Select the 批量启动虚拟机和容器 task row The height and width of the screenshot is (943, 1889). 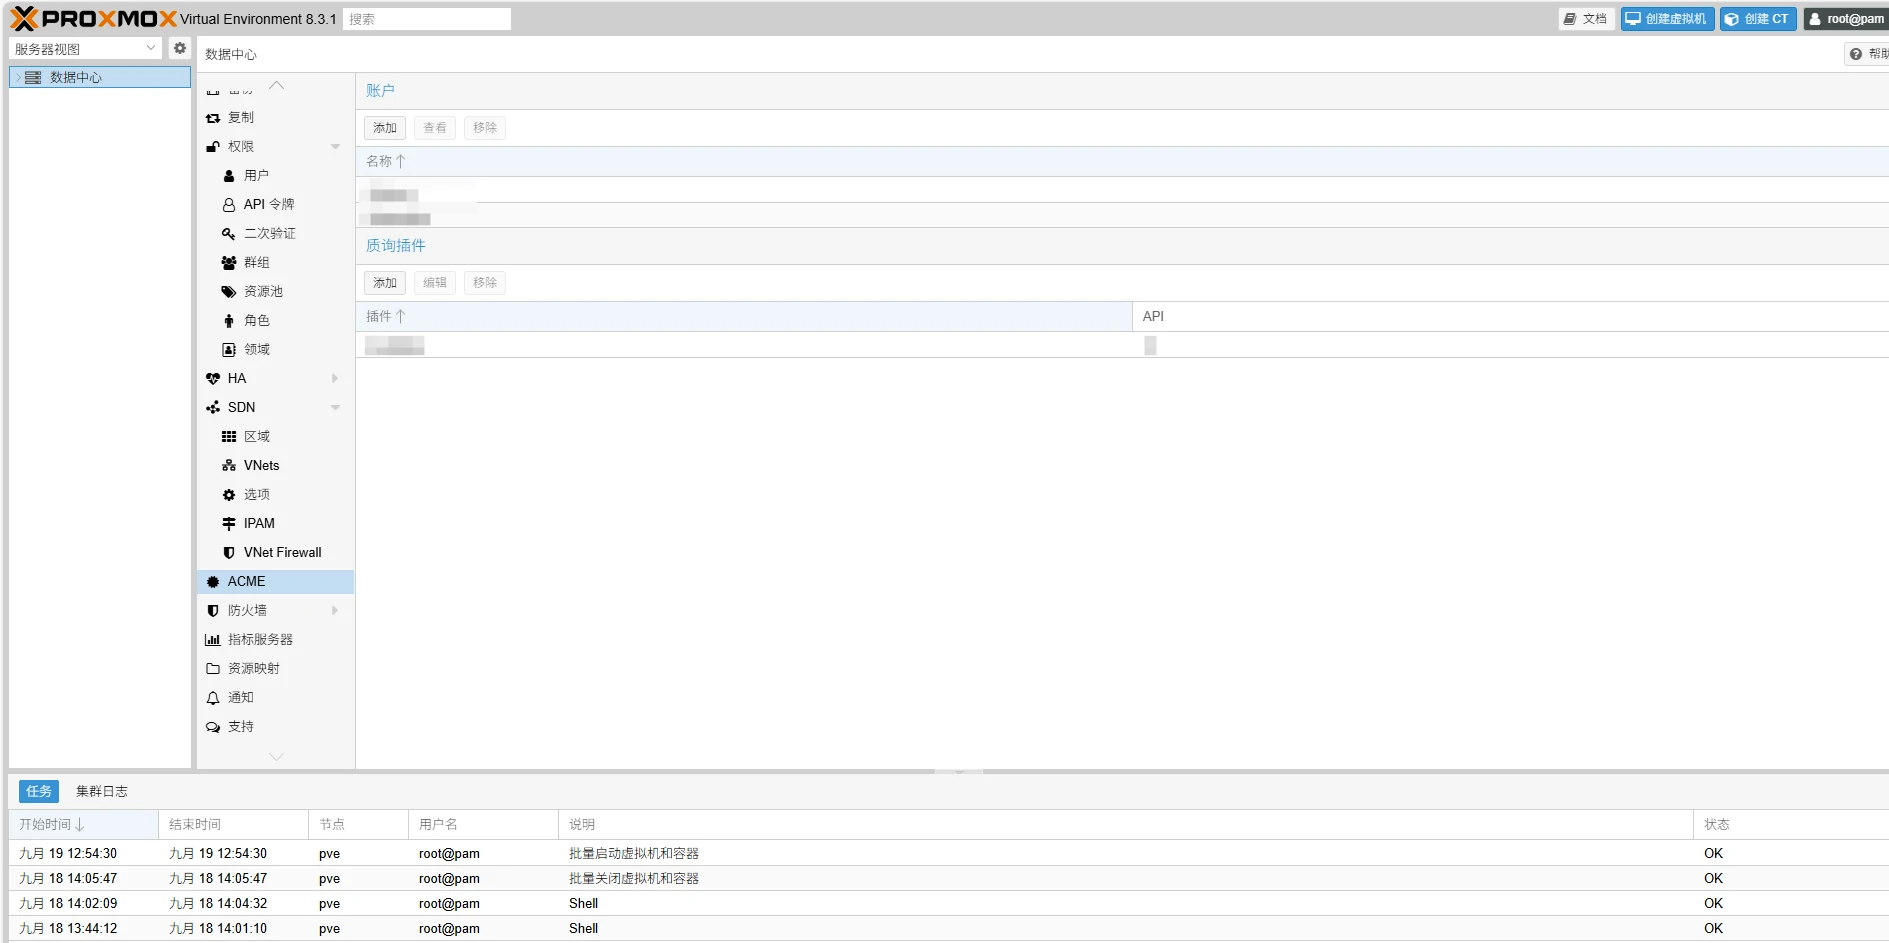coord(948,853)
